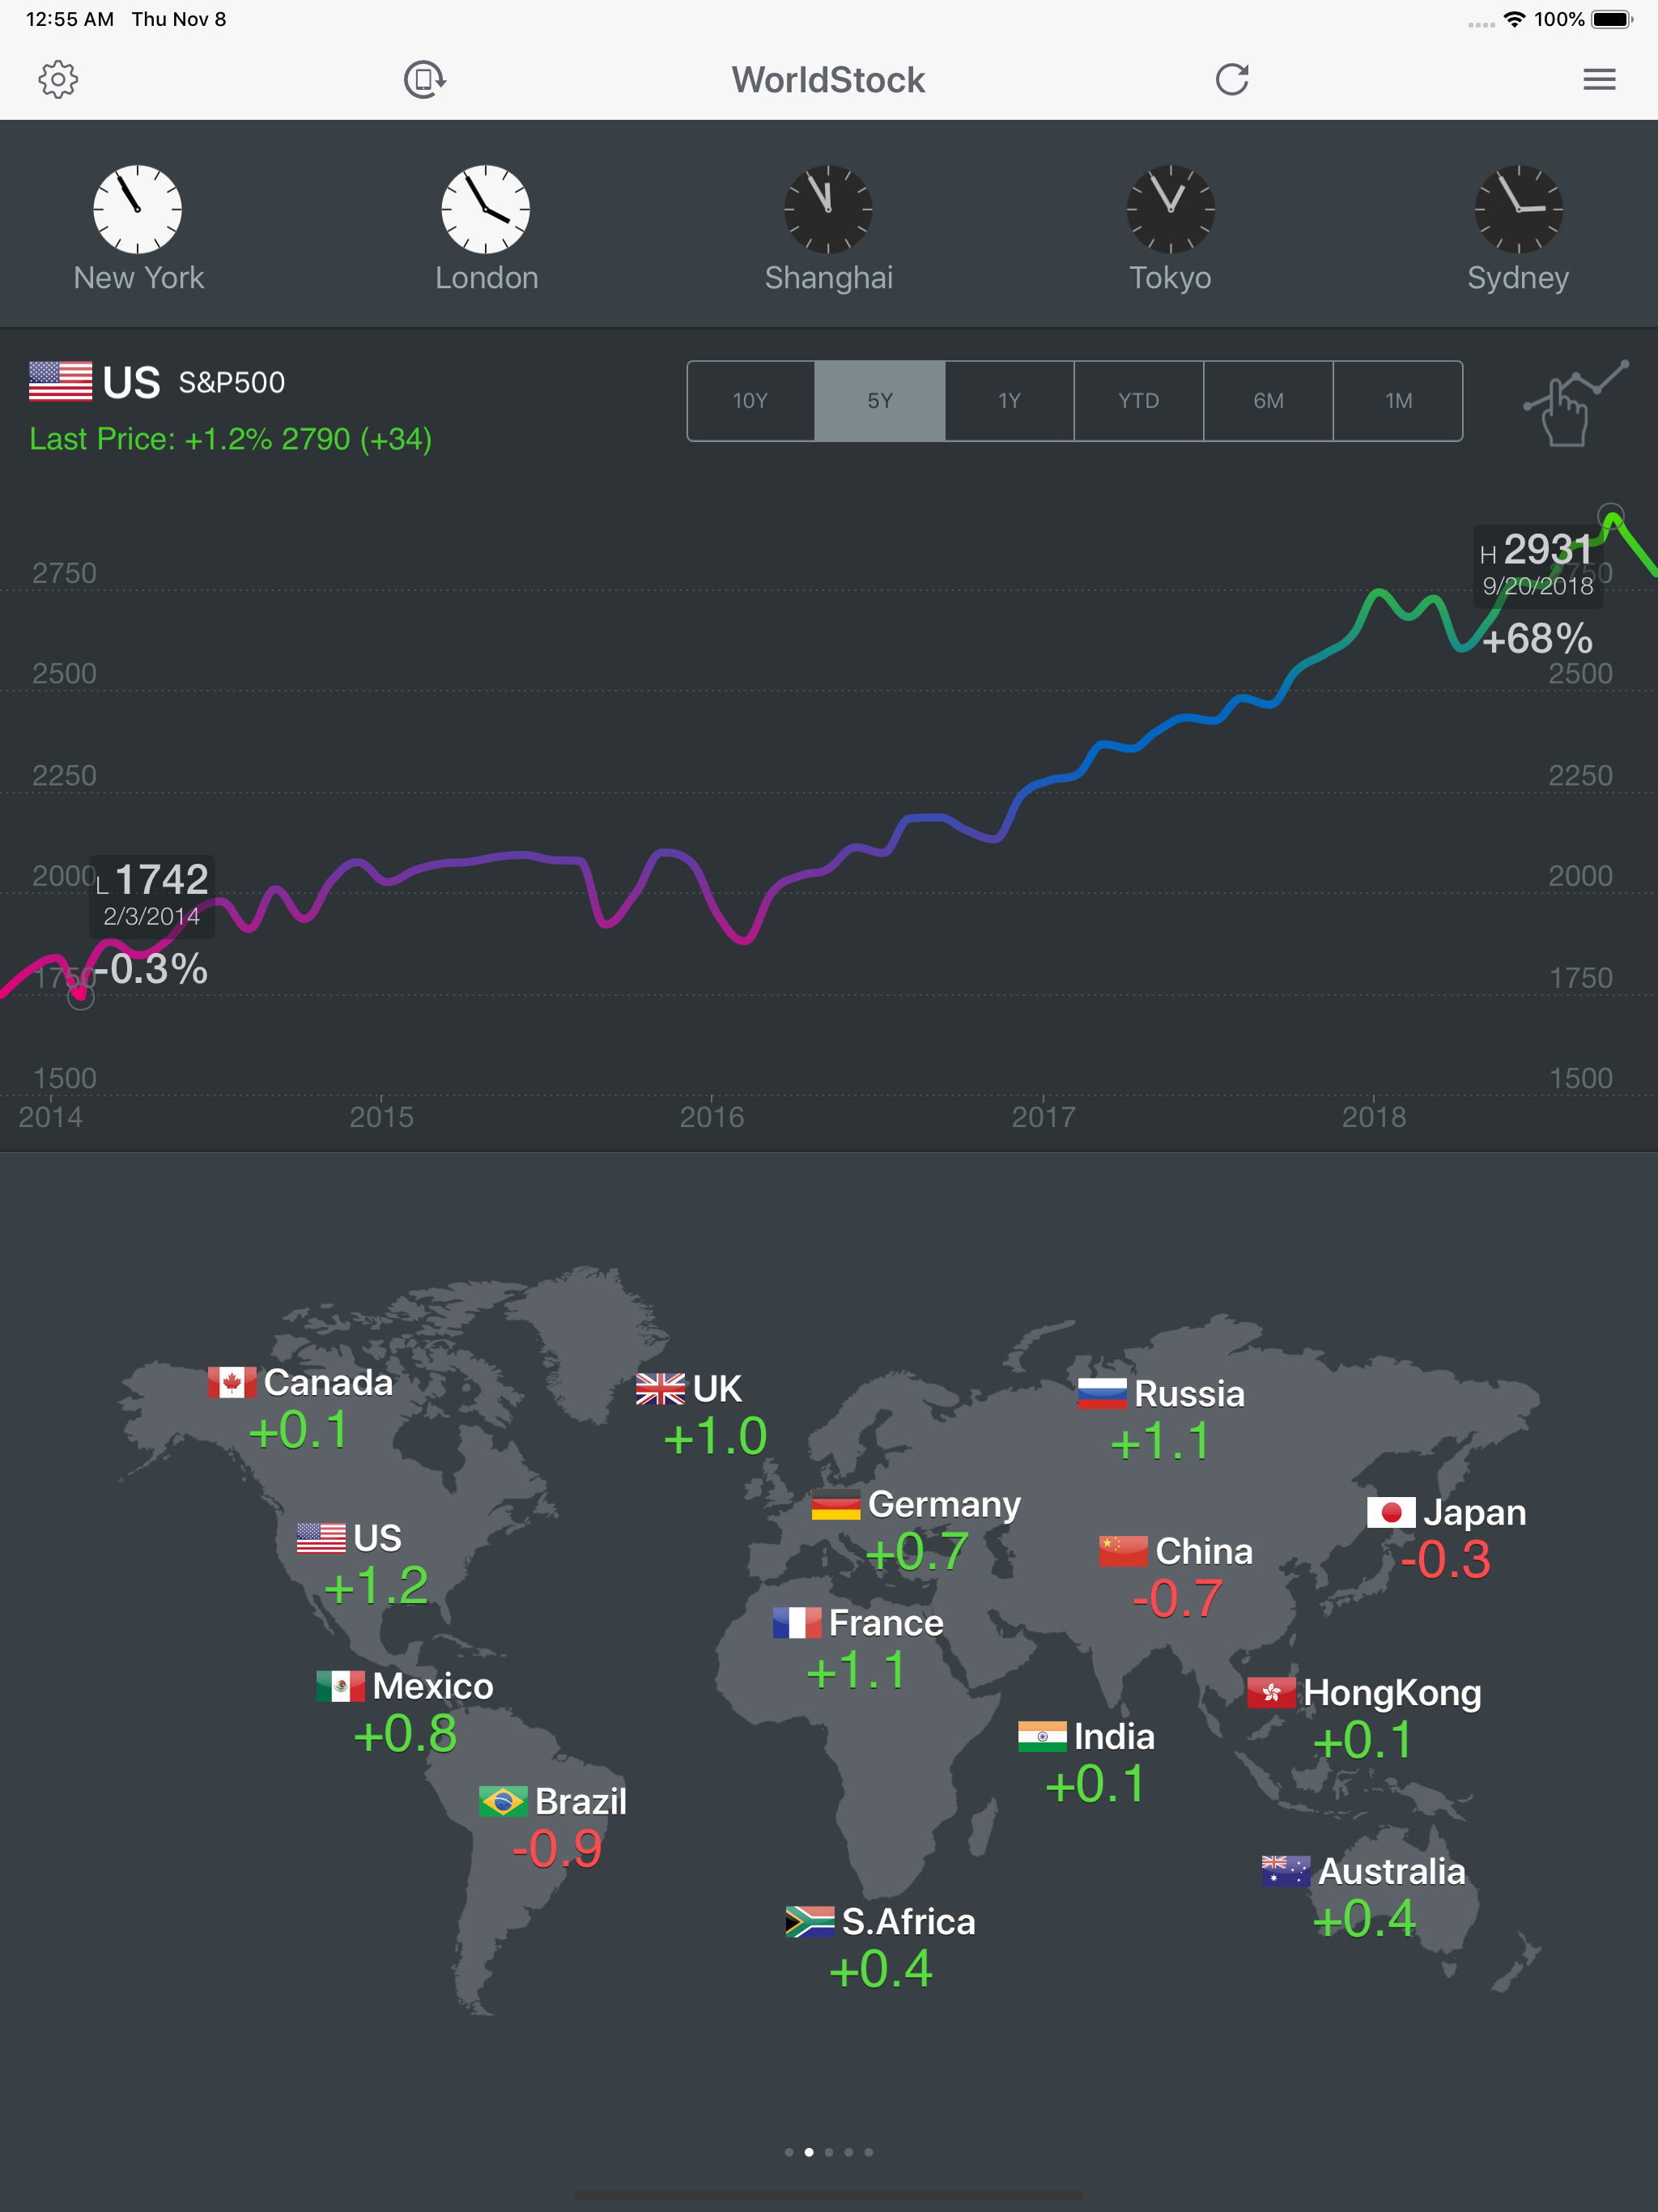Viewport: 1658px width, 2212px height.
Task: Select the London clock
Action: [486, 209]
